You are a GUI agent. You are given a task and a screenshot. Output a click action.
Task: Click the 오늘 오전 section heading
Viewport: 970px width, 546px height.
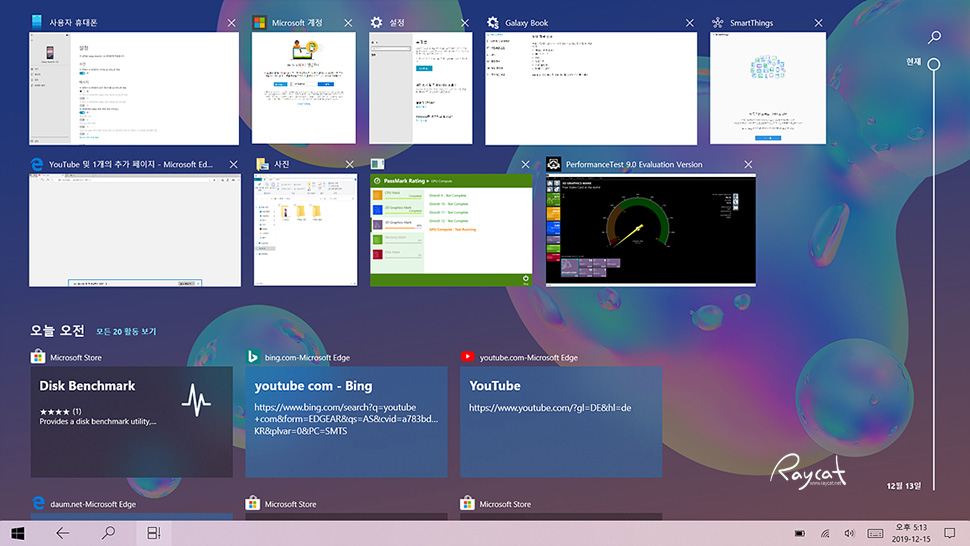pyautogui.click(x=58, y=330)
